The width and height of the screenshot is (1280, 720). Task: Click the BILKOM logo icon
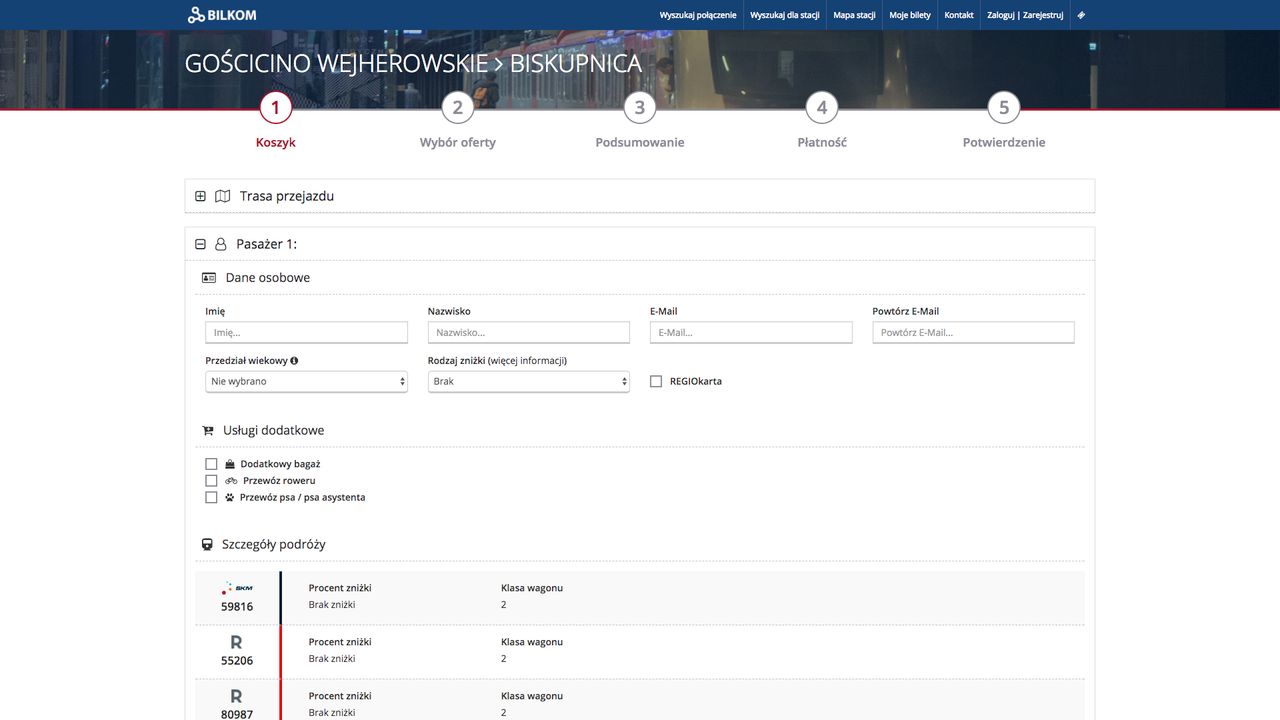tap(196, 15)
